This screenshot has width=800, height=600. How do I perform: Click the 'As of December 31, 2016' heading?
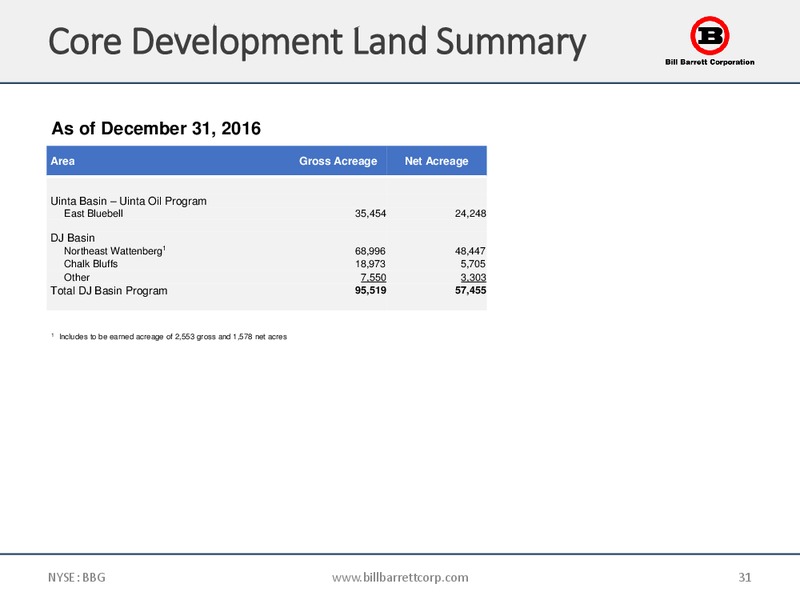[x=156, y=129]
